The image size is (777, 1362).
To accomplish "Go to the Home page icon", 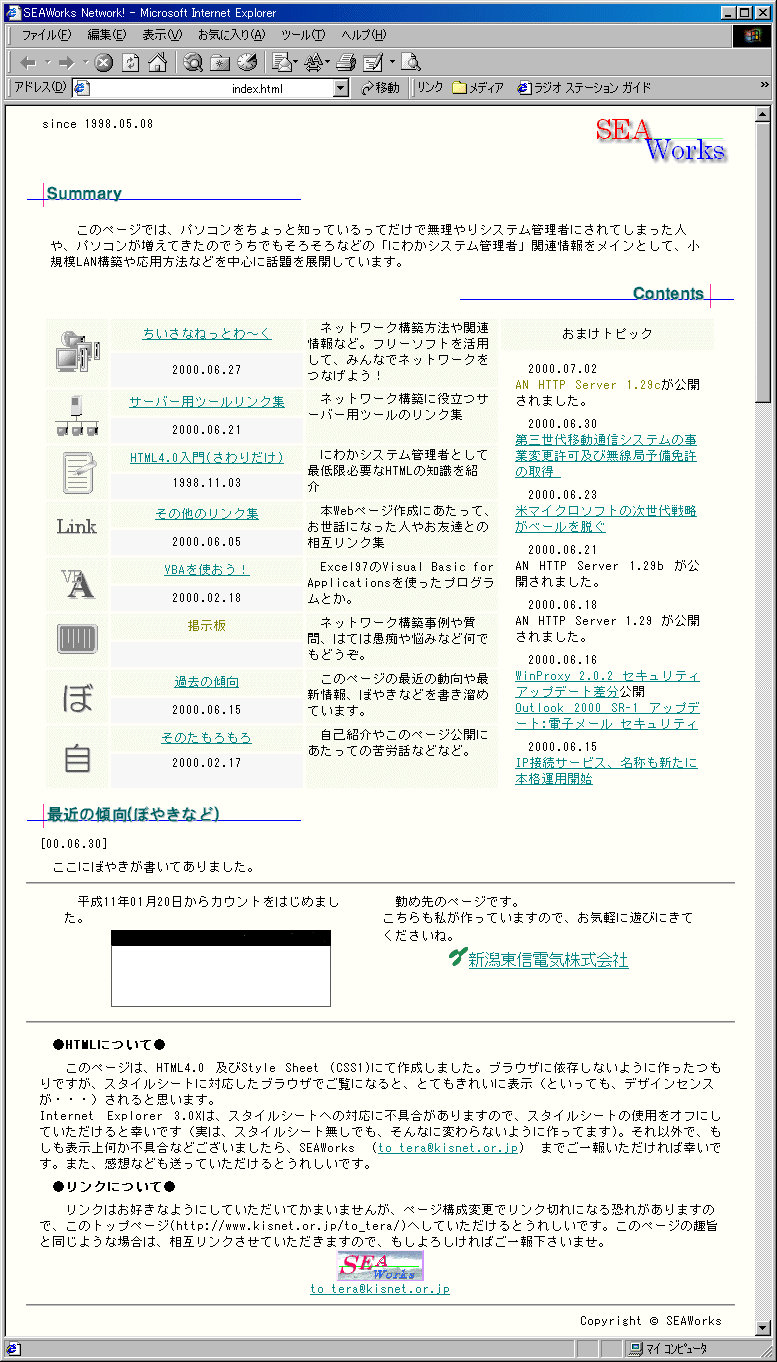I will point(157,63).
